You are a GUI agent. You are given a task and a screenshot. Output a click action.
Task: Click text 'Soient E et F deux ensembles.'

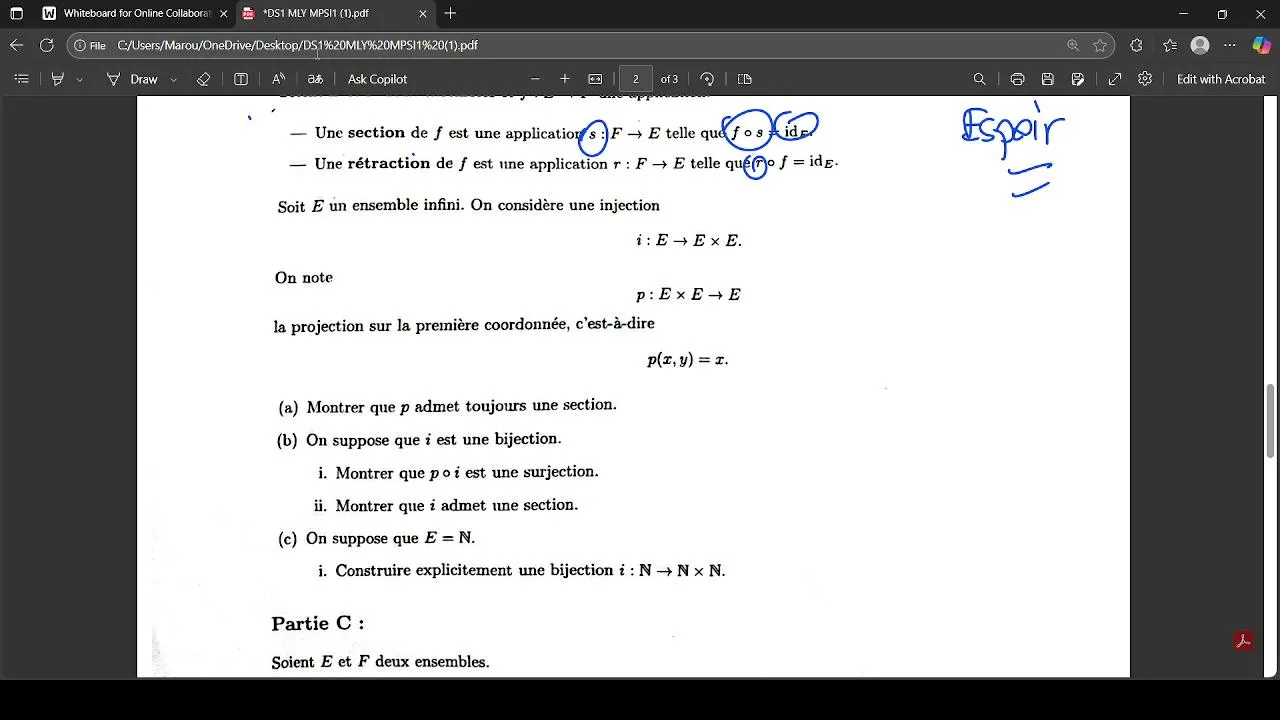pos(380,662)
